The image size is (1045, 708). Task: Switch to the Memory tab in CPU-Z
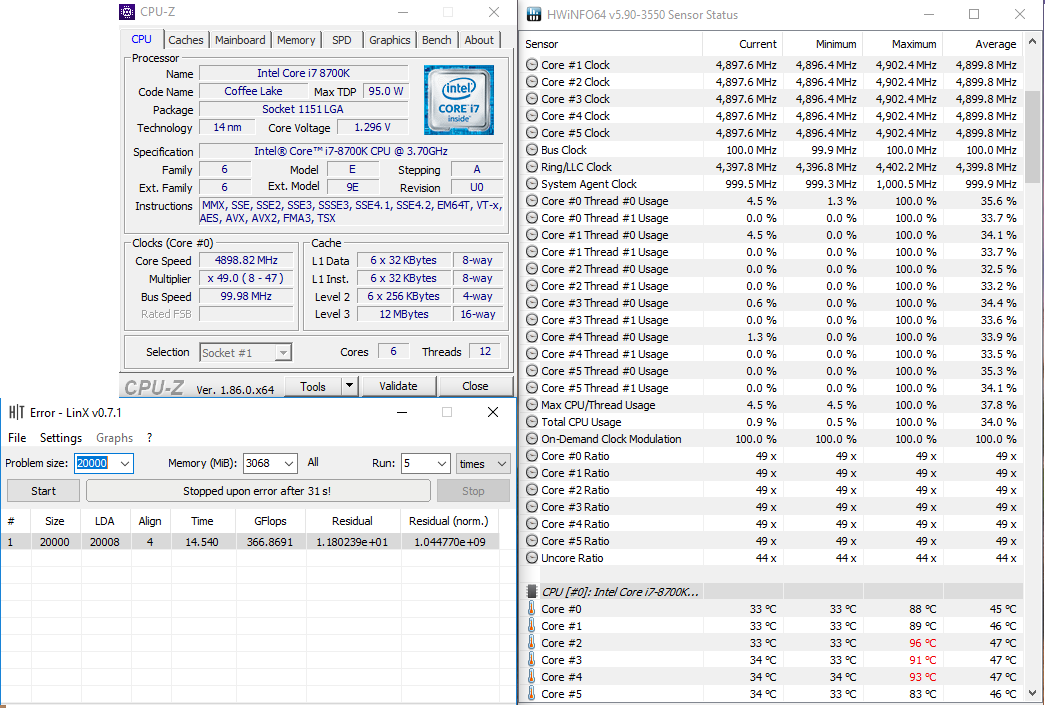(x=296, y=40)
